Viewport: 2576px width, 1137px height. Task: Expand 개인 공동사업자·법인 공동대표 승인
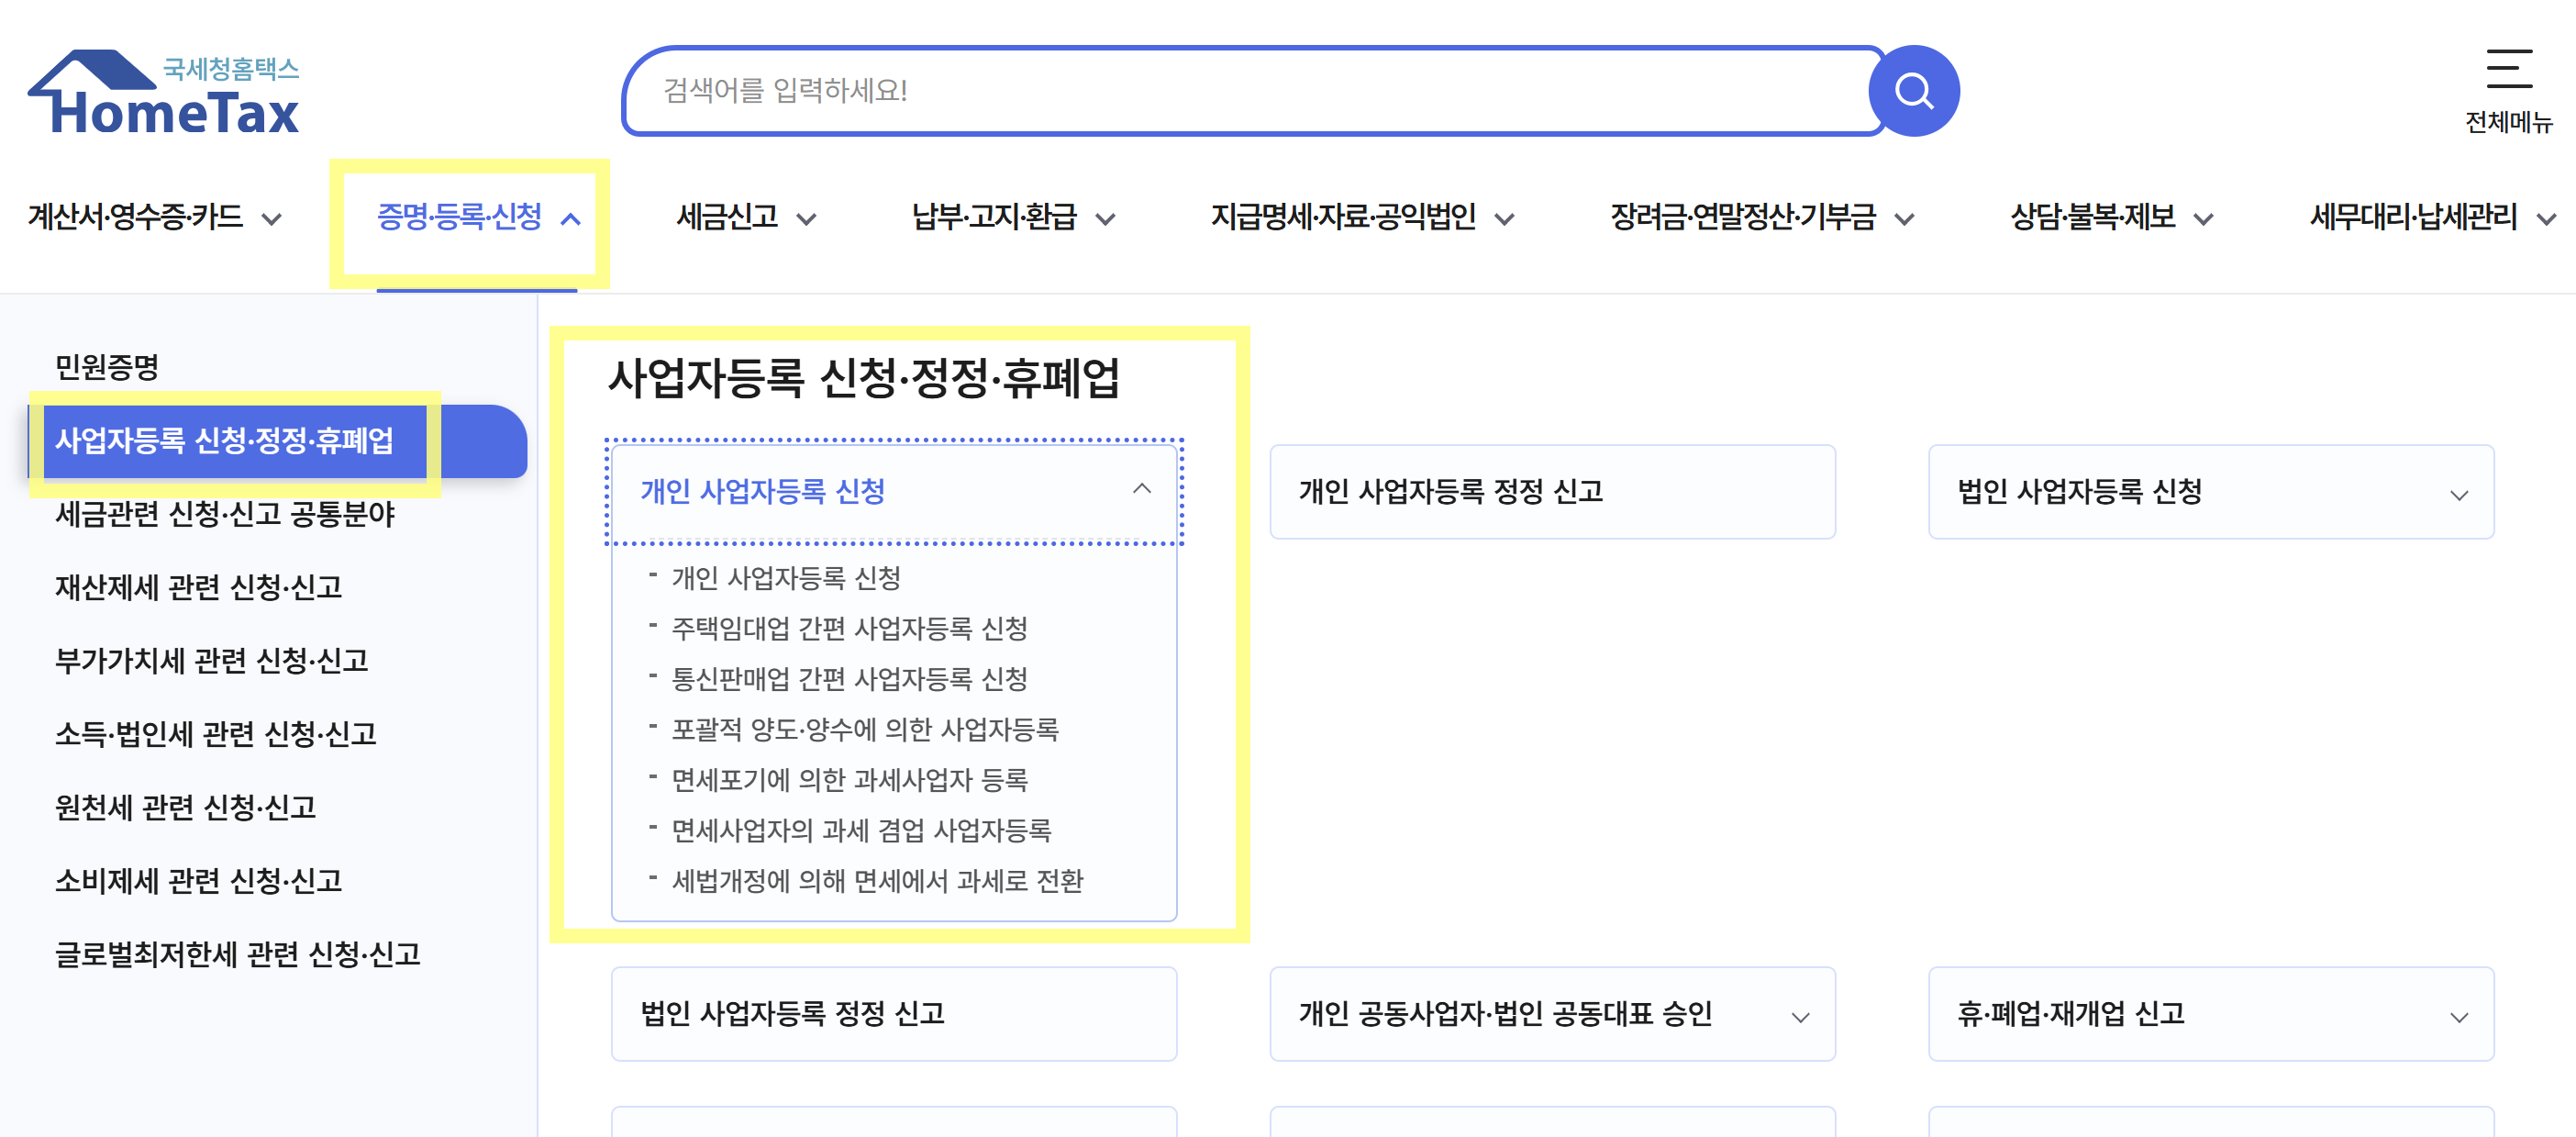pos(1799,1016)
